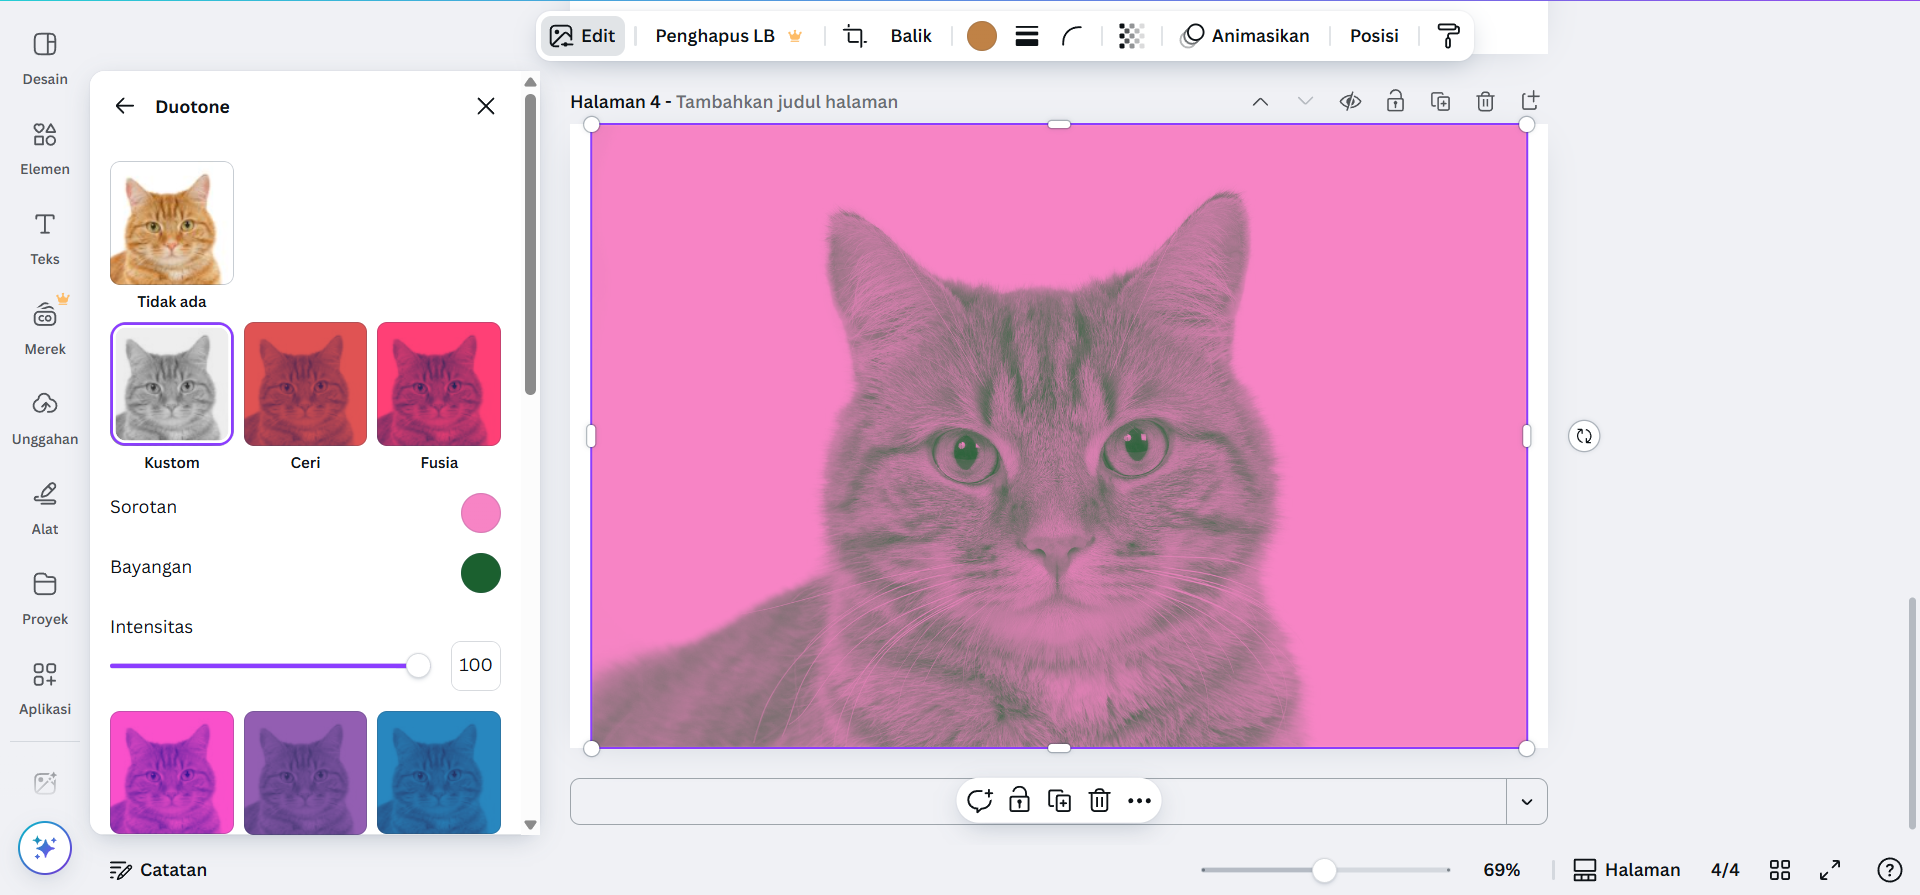Lock page 4 from the page header
Viewport: 1920px width, 895px height.
tap(1395, 102)
